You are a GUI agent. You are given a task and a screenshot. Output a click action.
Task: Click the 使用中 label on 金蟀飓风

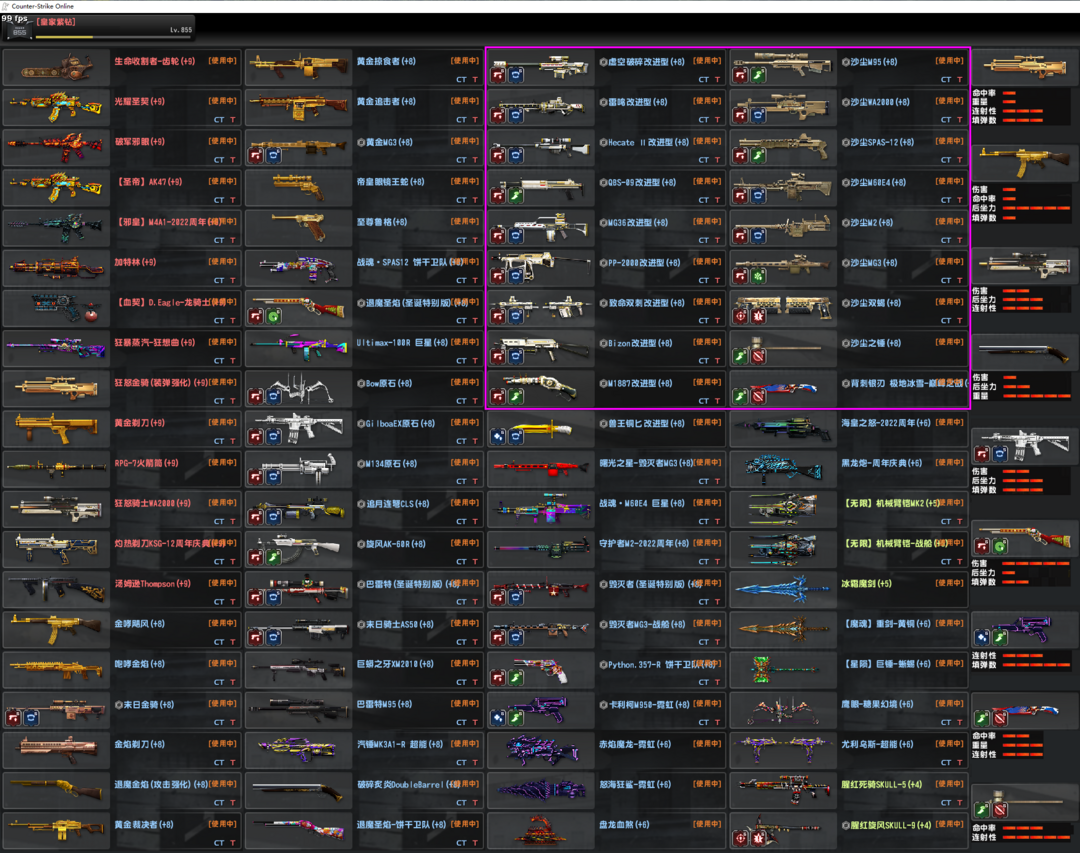(x=222, y=624)
